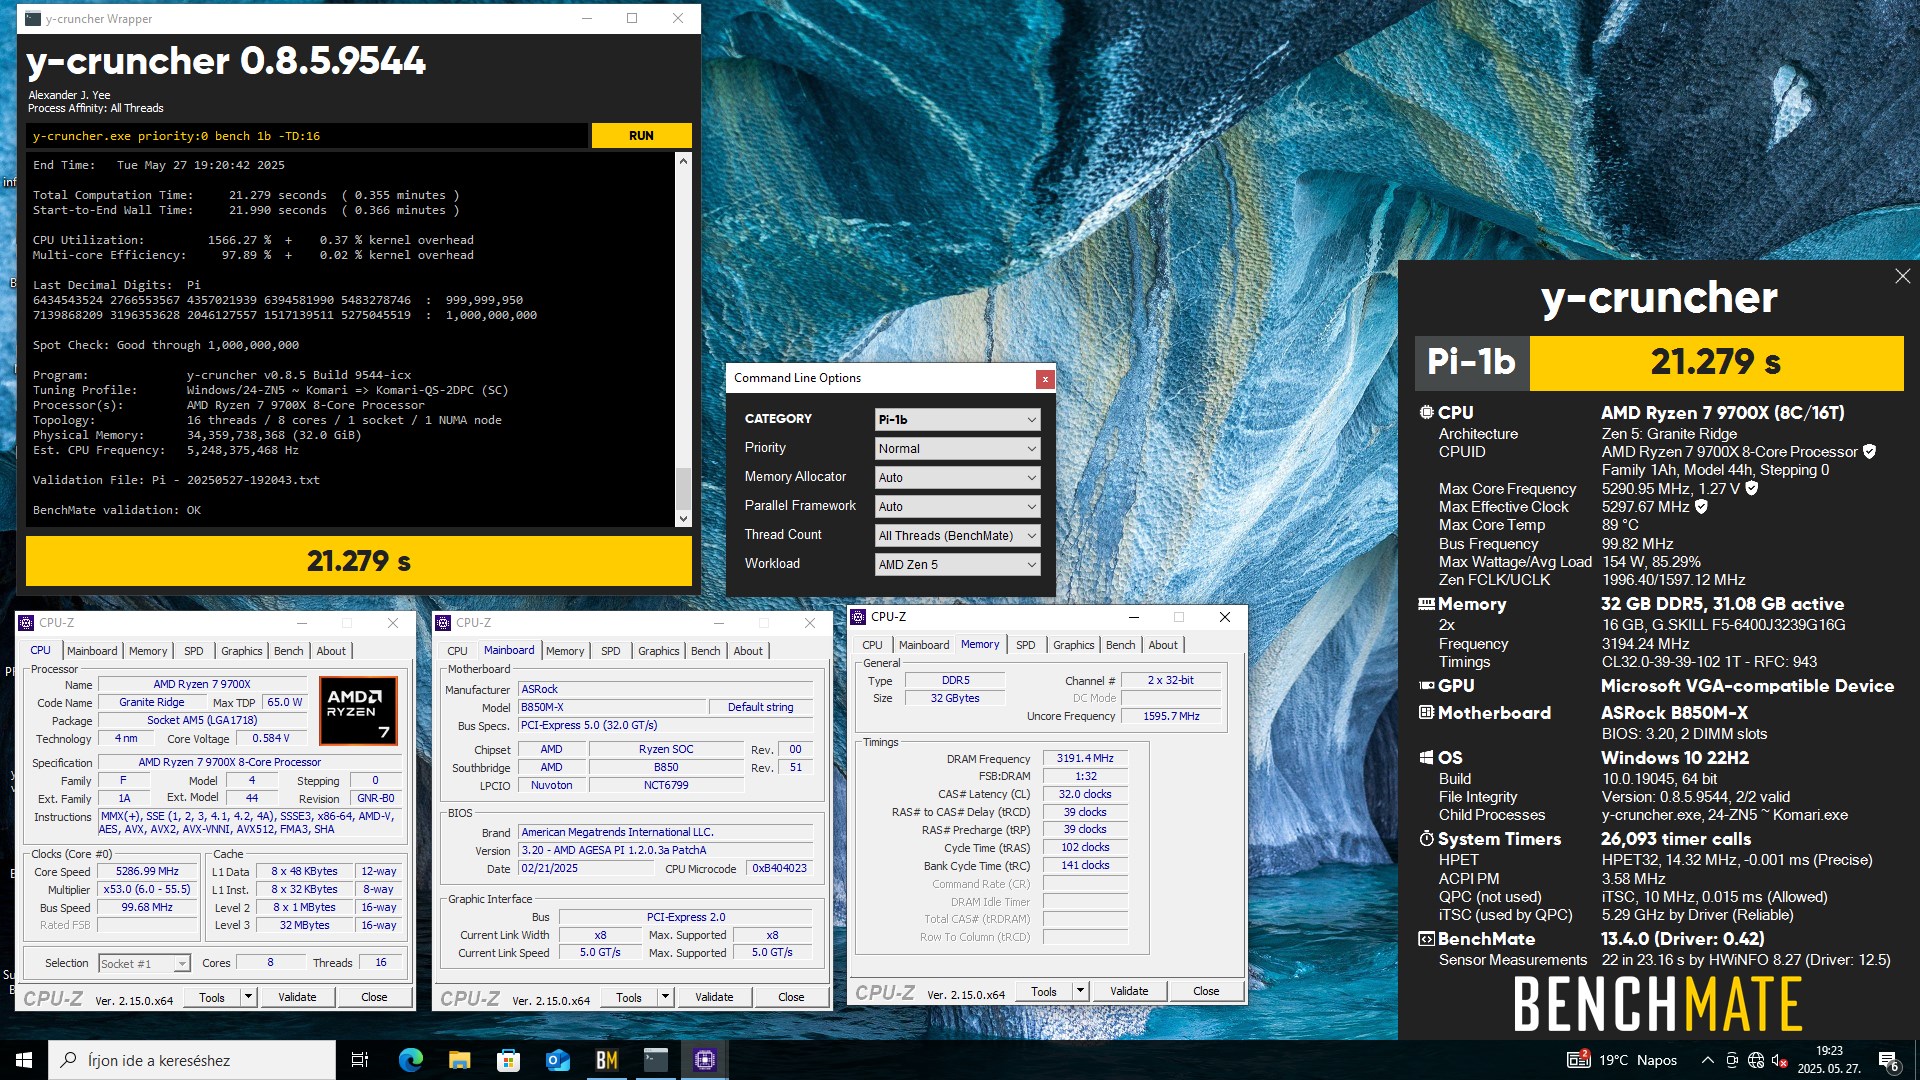
Task: Click the muted volume tray icon
Action: [1779, 1060]
